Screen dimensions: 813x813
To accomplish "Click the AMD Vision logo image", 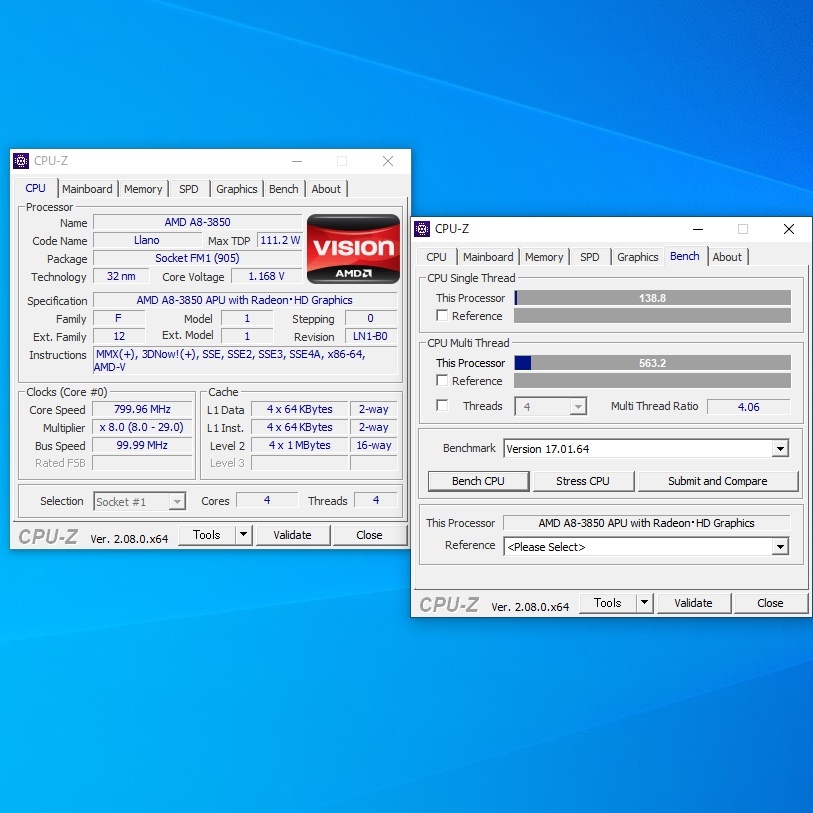I will click(x=353, y=249).
